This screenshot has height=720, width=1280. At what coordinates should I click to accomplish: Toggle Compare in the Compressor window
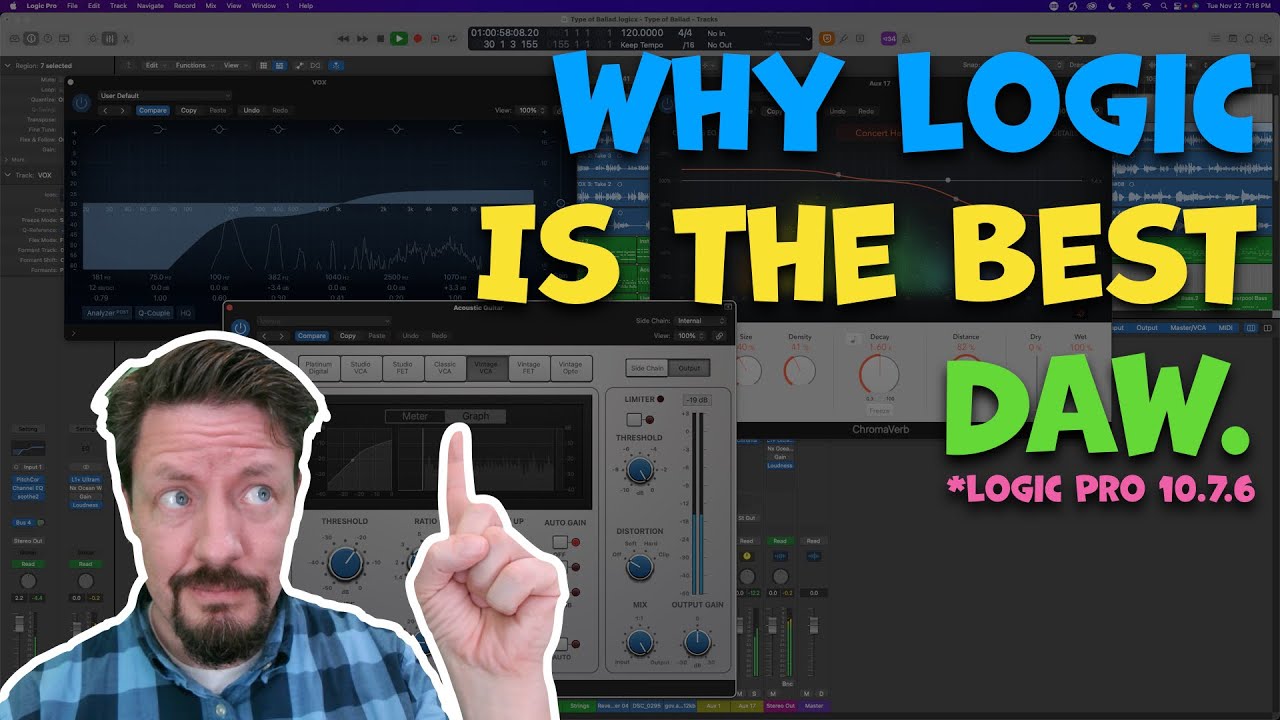(311, 336)
